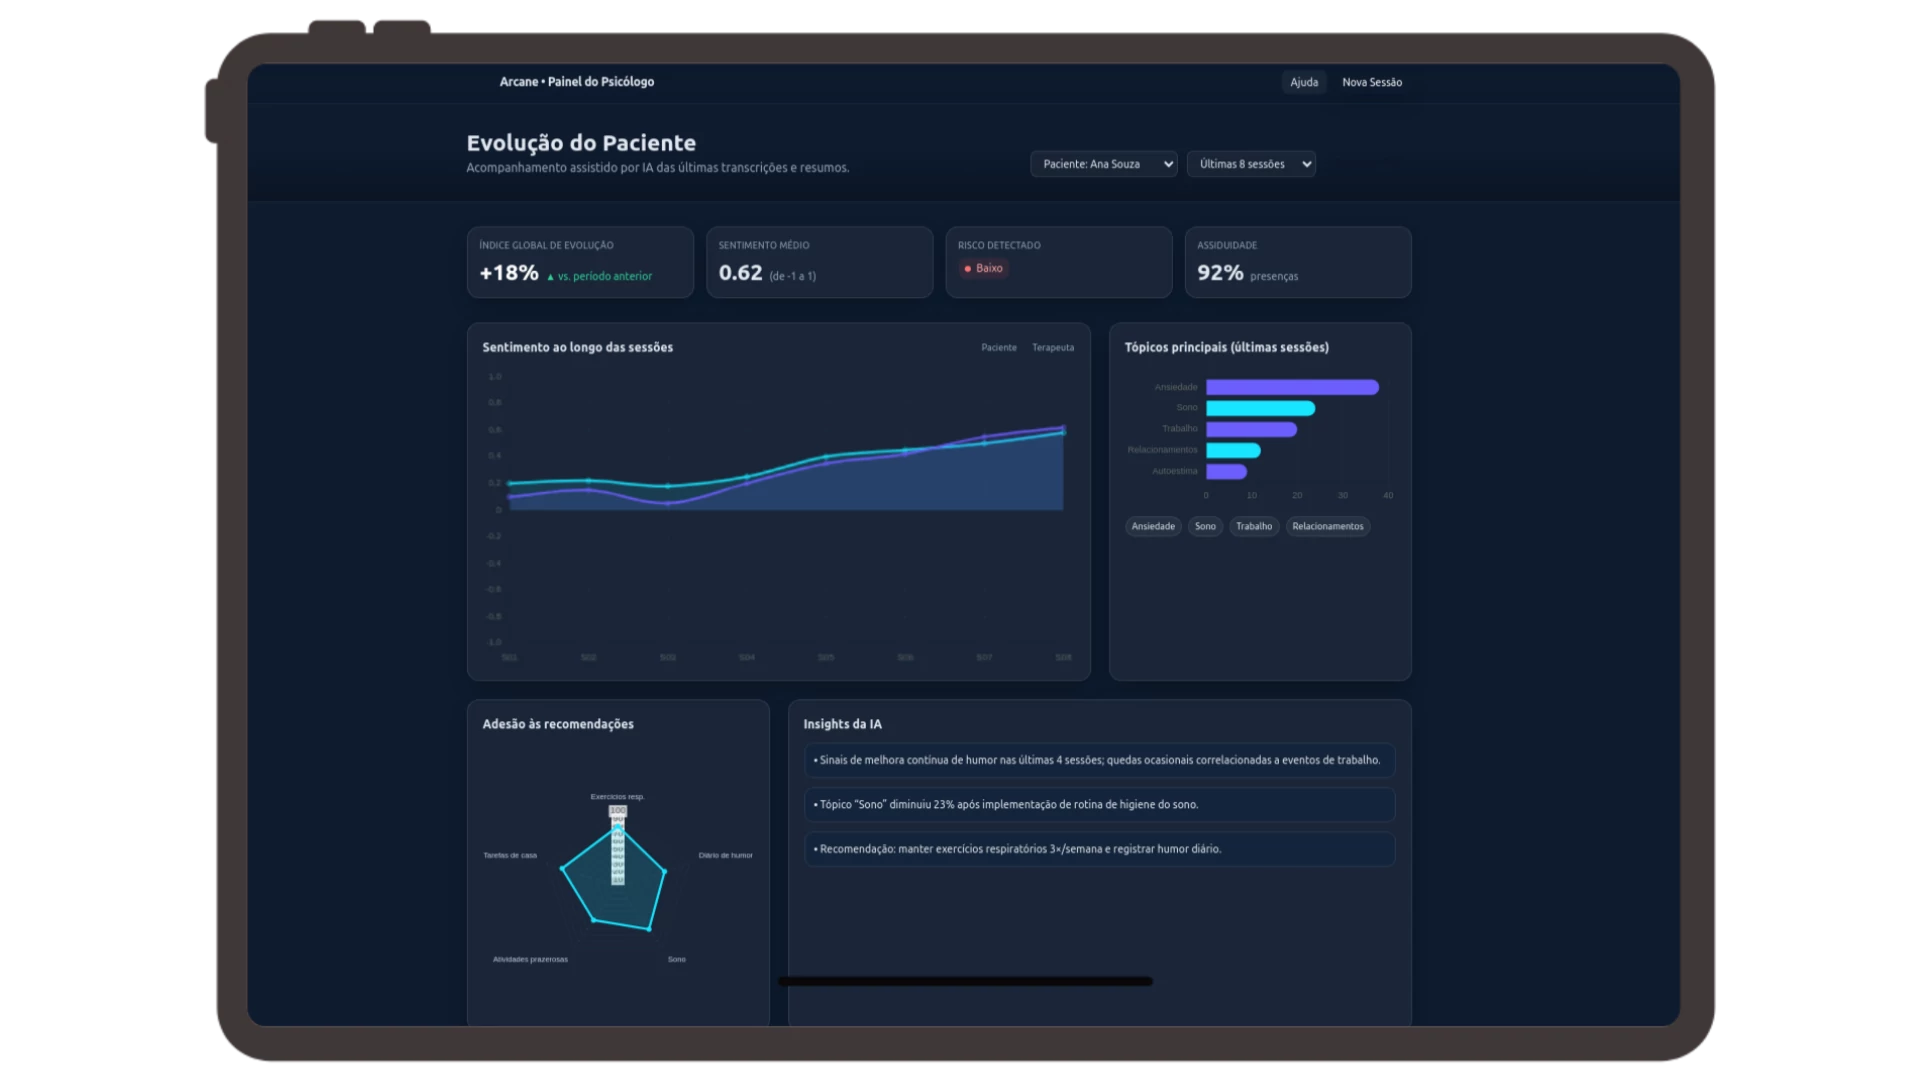Expand the Últimas 8 sessões dropdown
The image size is (1920, 1080).
[x=1250, y=164]
